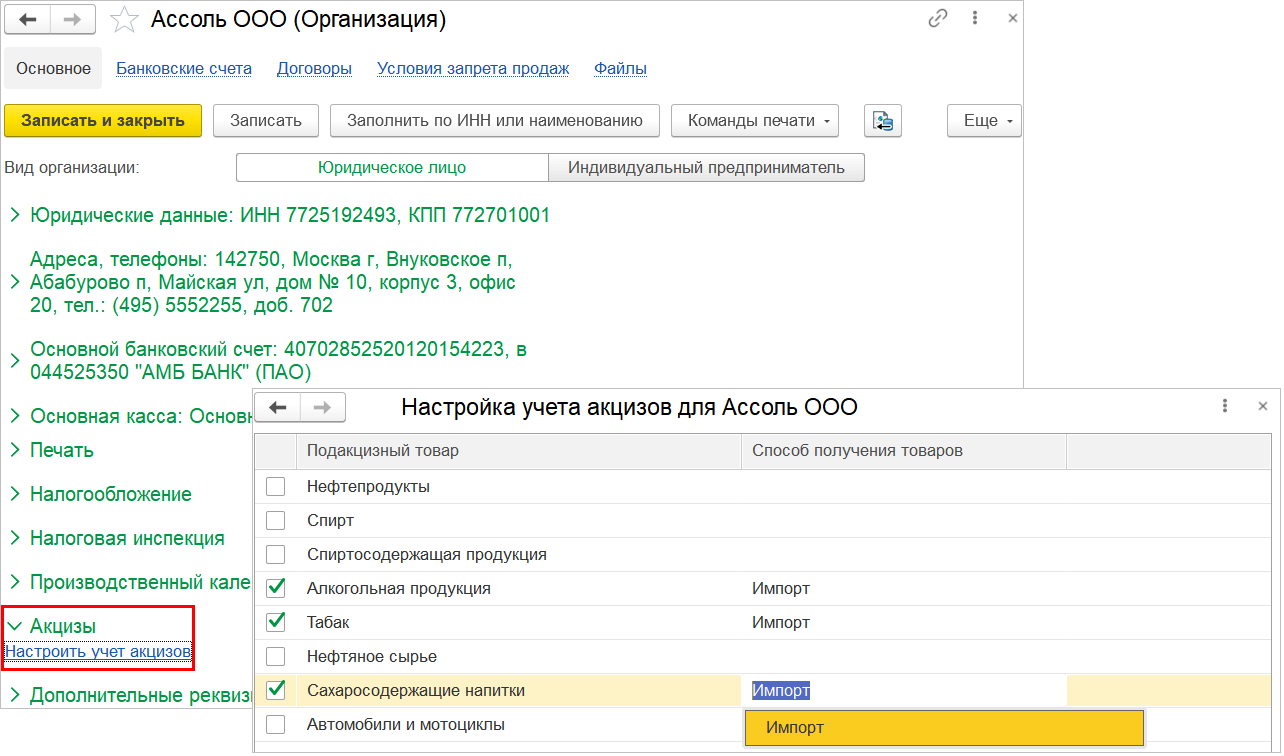Image resolution: width=1284 pixels, height=756 pixels.
Task: Click the forward arrow in the Организация window
Action: (73, 19)
